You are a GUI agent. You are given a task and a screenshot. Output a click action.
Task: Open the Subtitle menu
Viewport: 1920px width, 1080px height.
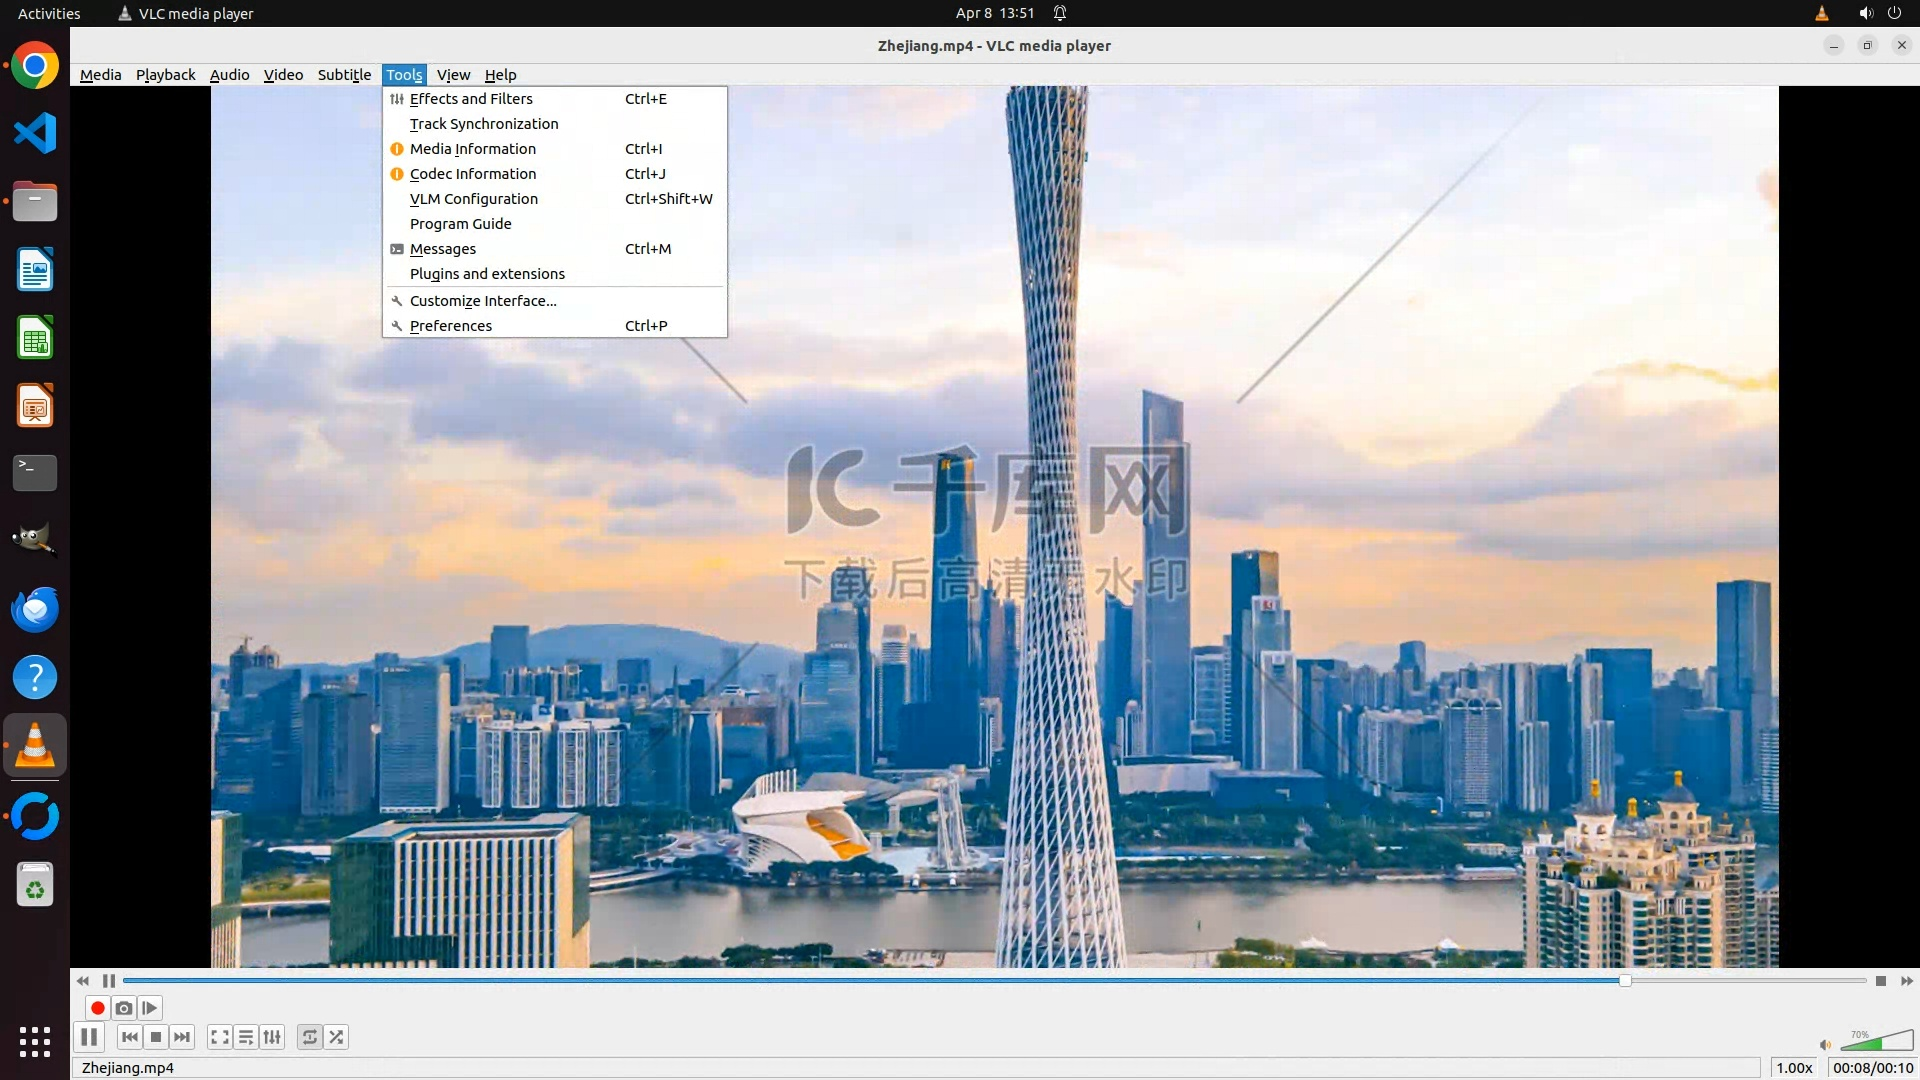tap(344, 75)
